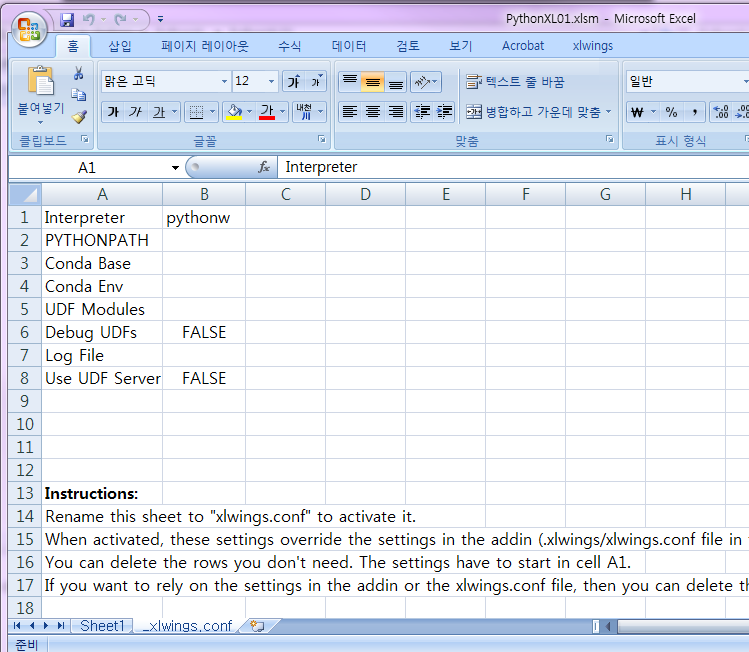Align text right
The height and width of the screenshot is (652, 749).
[x=396, y=112]
